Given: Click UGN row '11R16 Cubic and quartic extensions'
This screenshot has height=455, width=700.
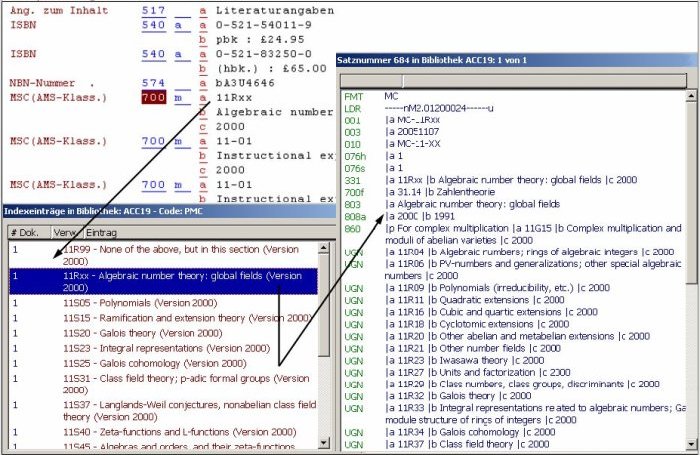Looking at the screenshot, I should tap(513, 312).
